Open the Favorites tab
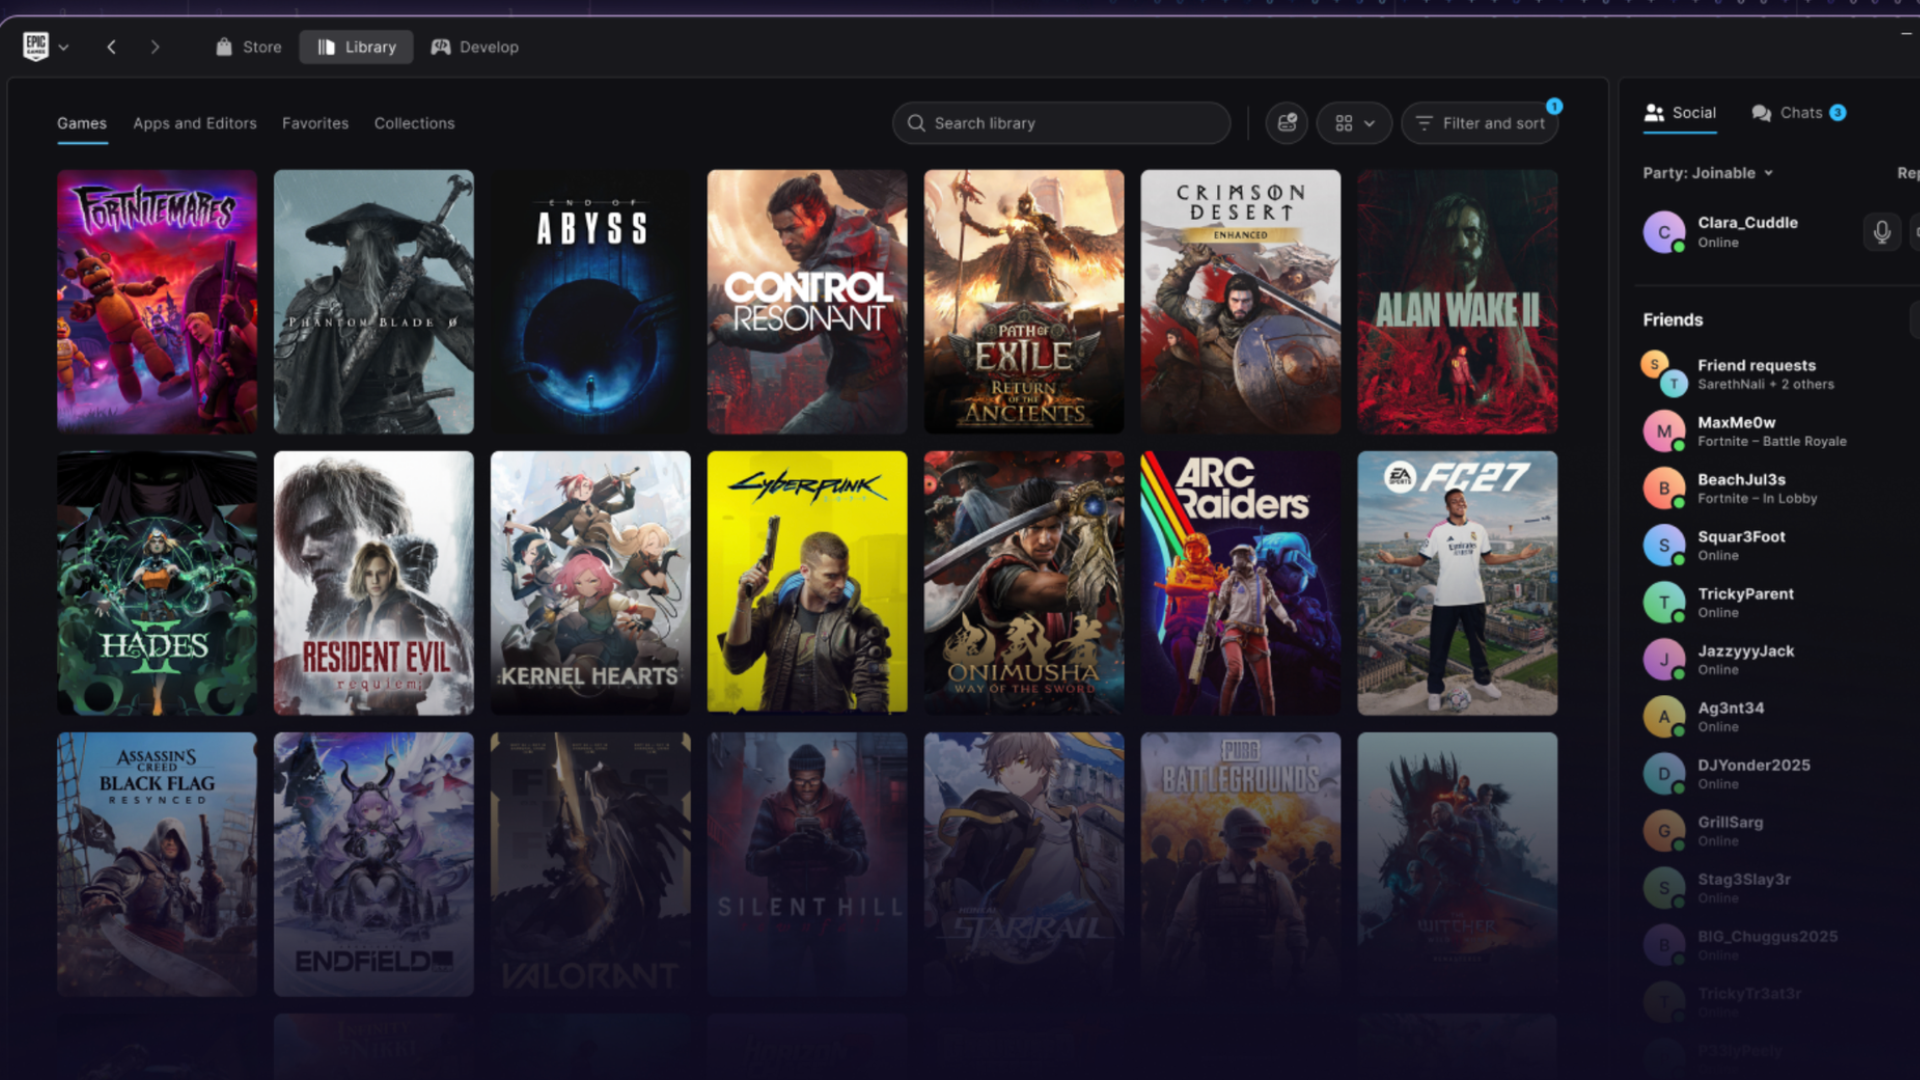This screenshot has width=1920, height=1080. pos(315,123)
